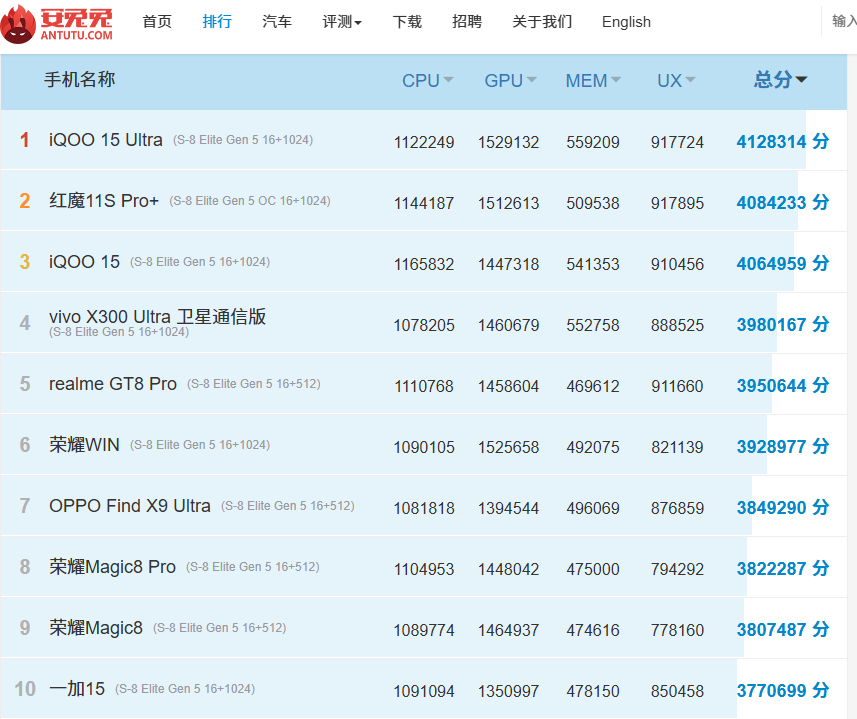This screenshot has width=857, height=719.
Task: Click the 手机名称 column header
Action: click(x=80, y=80)
